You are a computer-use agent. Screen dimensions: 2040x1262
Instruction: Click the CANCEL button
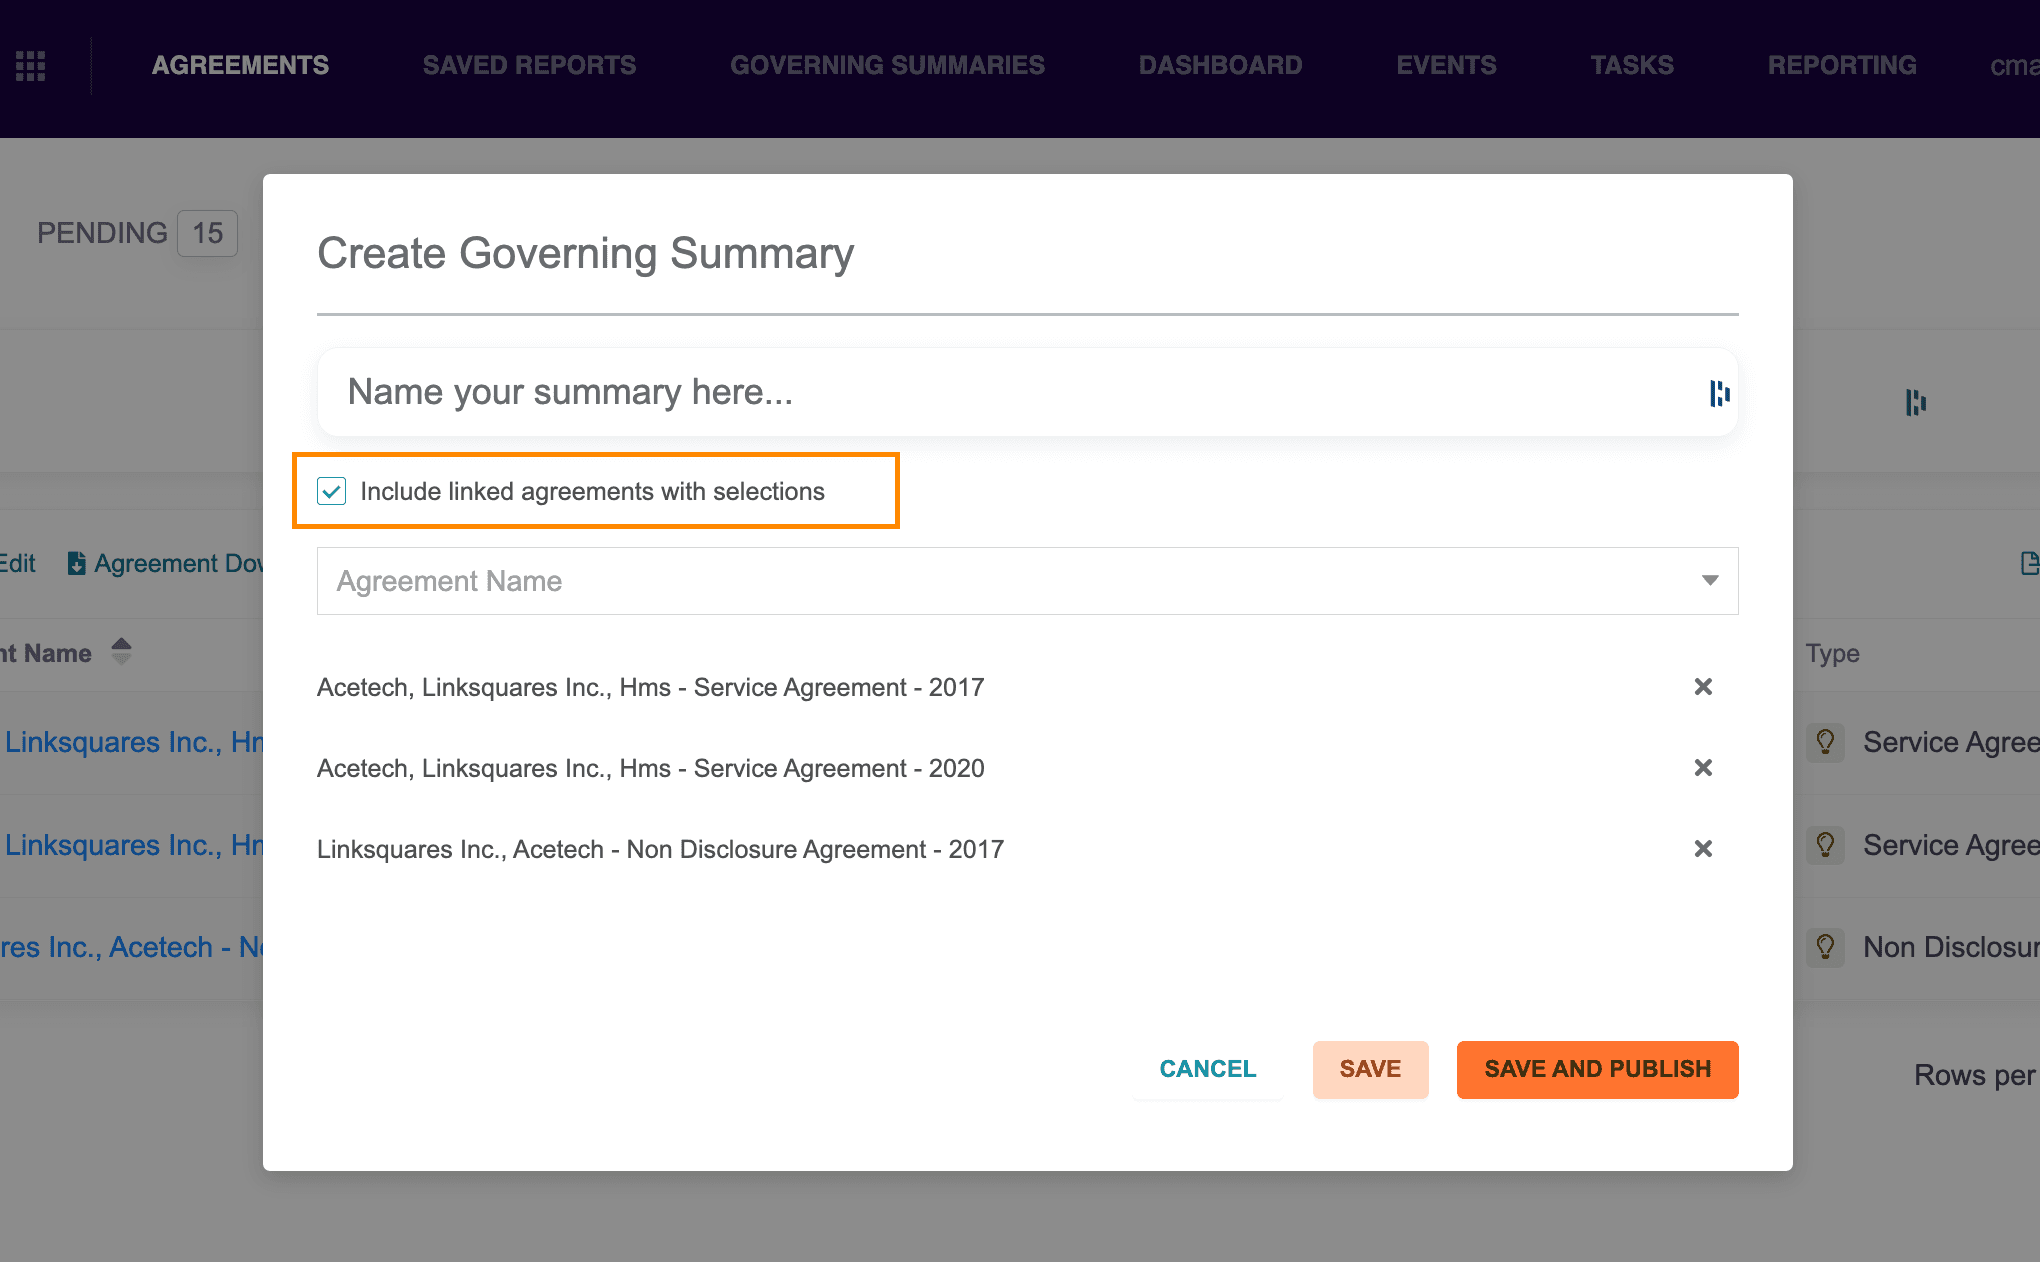pyautogui.click(x=1207, y=1069)
